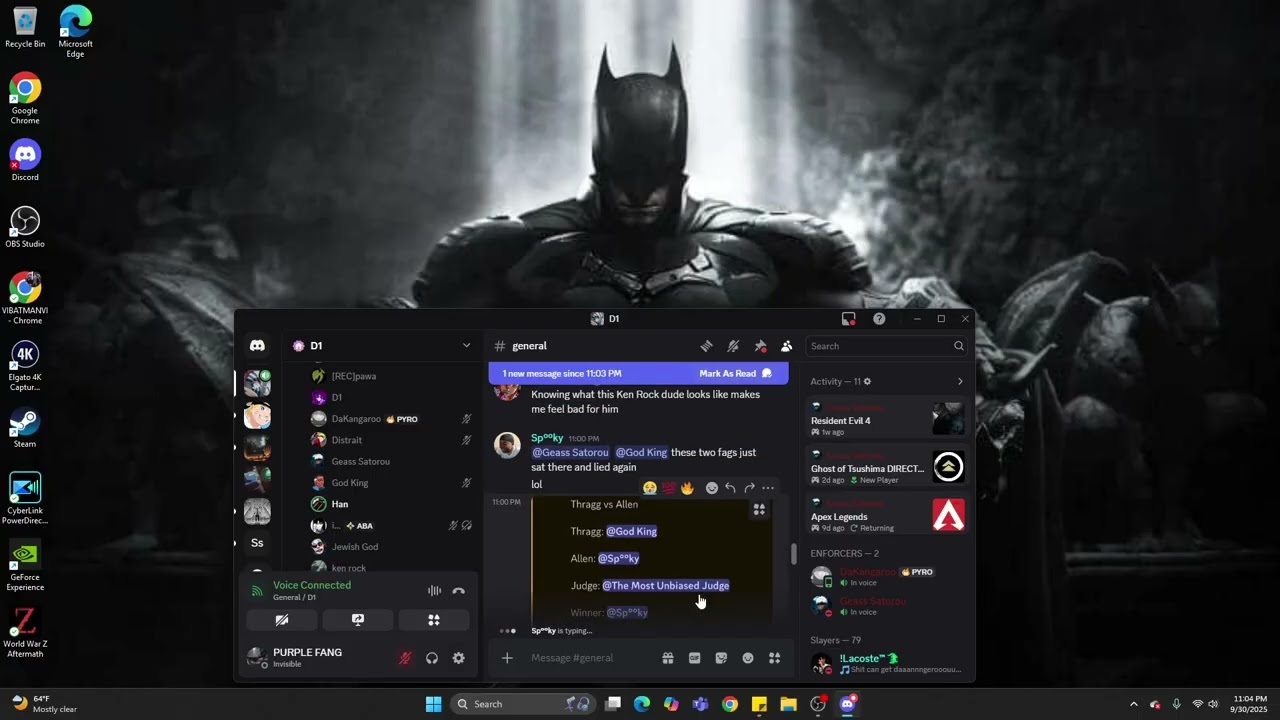The height and width of the screenshot is (720, 1280).
Task: Open Activity settings gear next to Activity
Action: (867, 381)
